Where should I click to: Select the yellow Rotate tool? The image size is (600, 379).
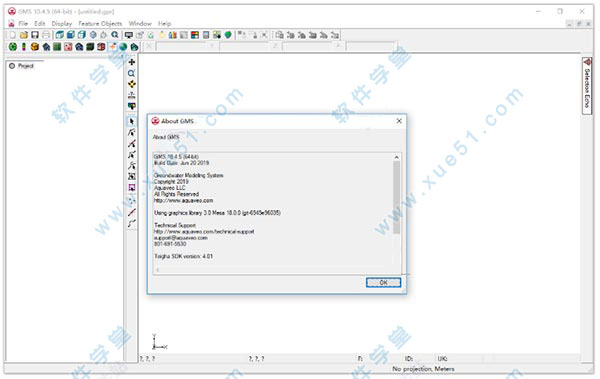point(132,84)
